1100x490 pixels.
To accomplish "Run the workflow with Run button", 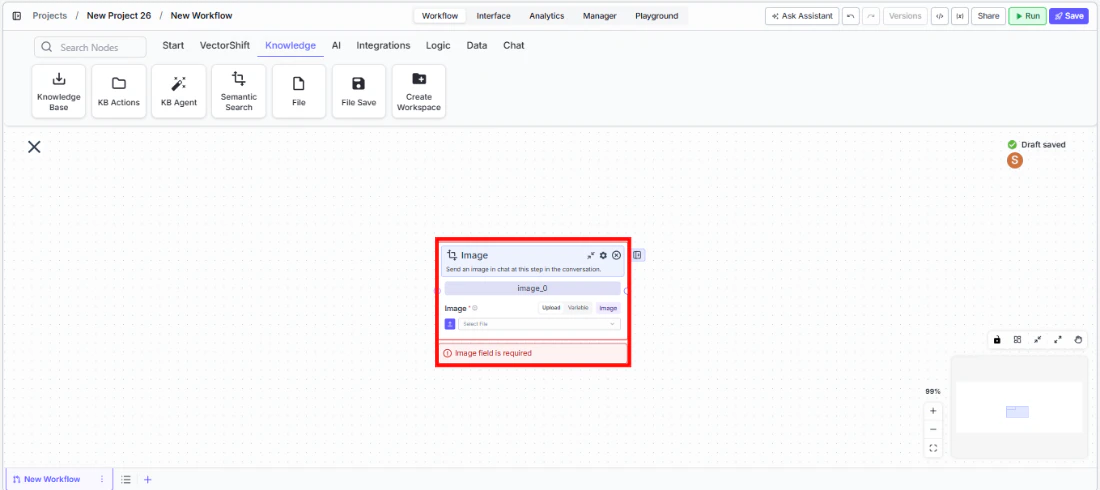I will click(1028, 15).
